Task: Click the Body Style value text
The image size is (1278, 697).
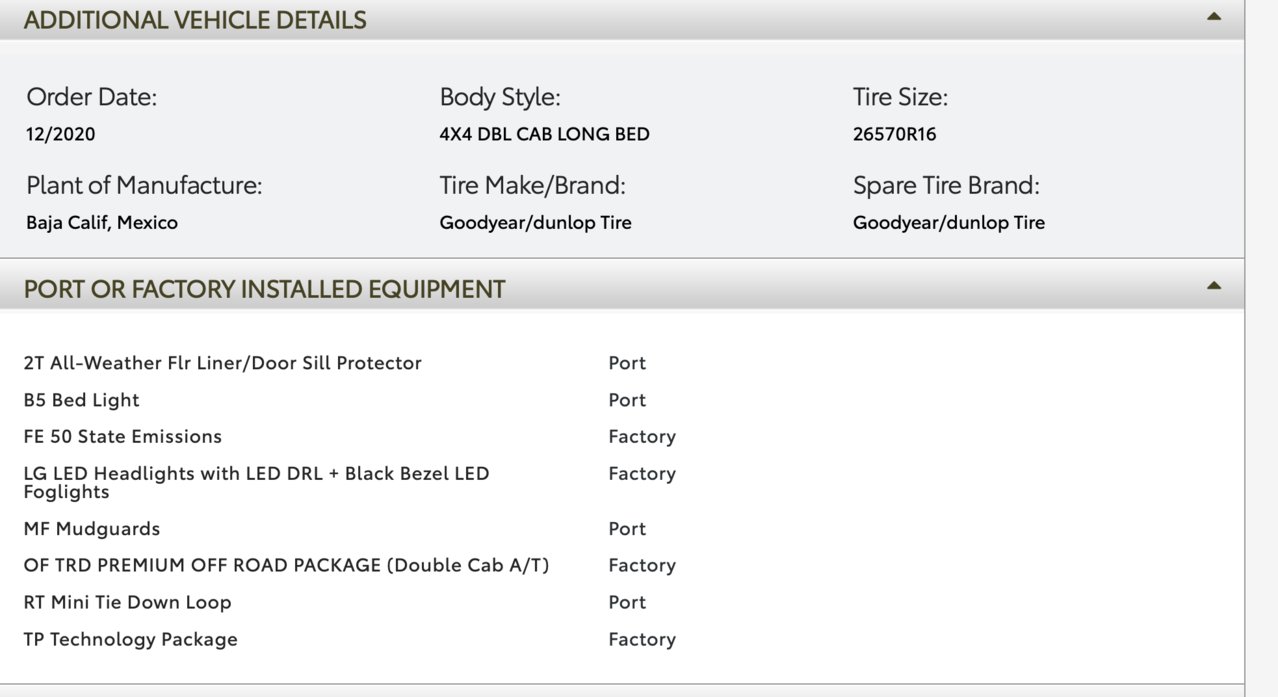Action: pos(545,134)
